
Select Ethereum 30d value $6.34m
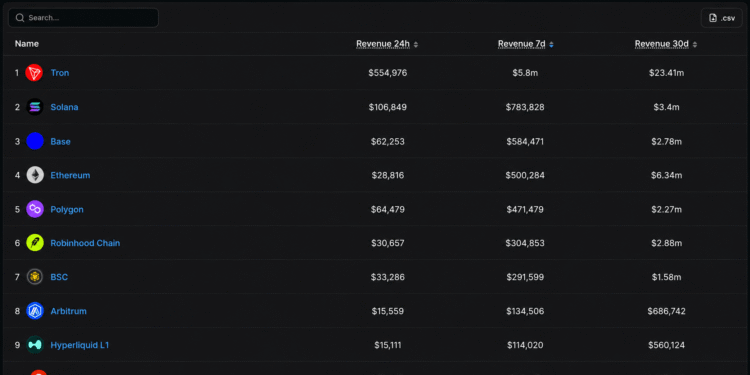tap(666, 175)
